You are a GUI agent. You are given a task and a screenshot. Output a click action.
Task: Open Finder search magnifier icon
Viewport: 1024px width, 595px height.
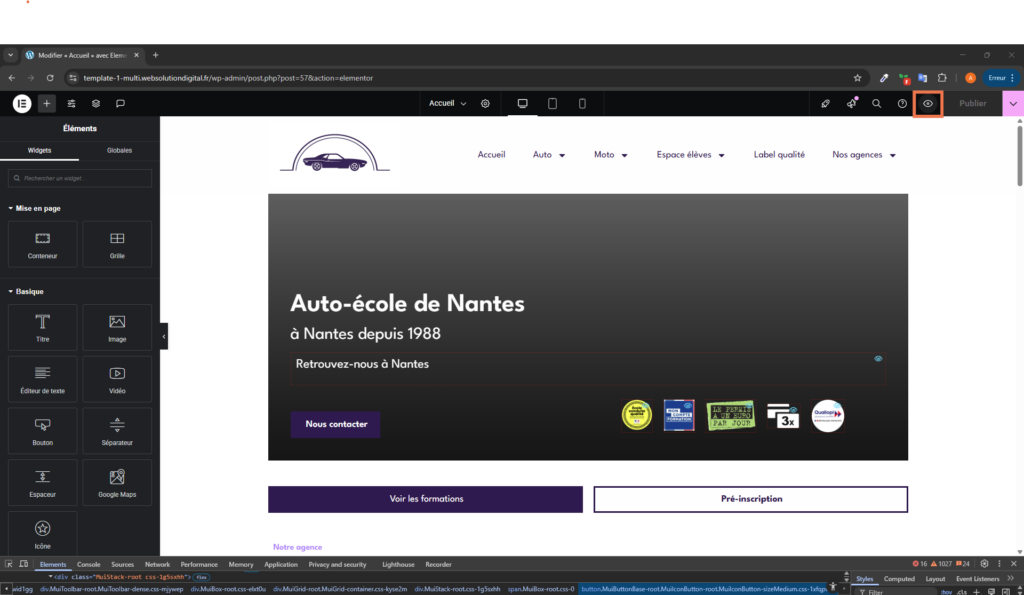coord(877,103)
